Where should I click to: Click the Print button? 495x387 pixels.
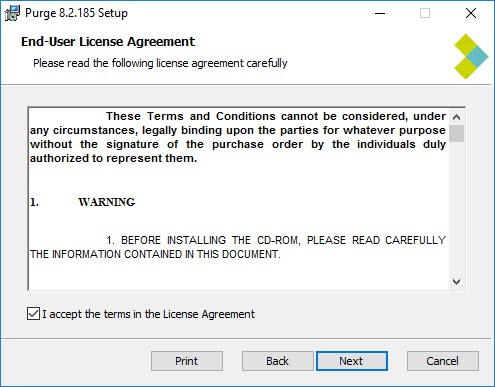pyautogui.click(x=187, y=361)
